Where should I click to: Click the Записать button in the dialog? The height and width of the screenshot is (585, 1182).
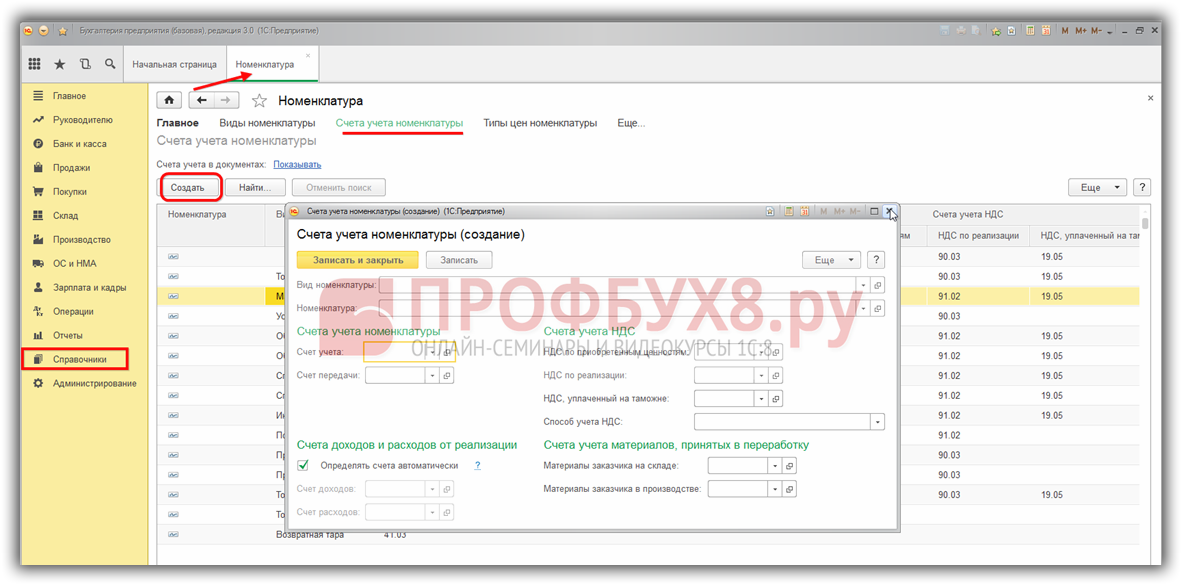459,259
